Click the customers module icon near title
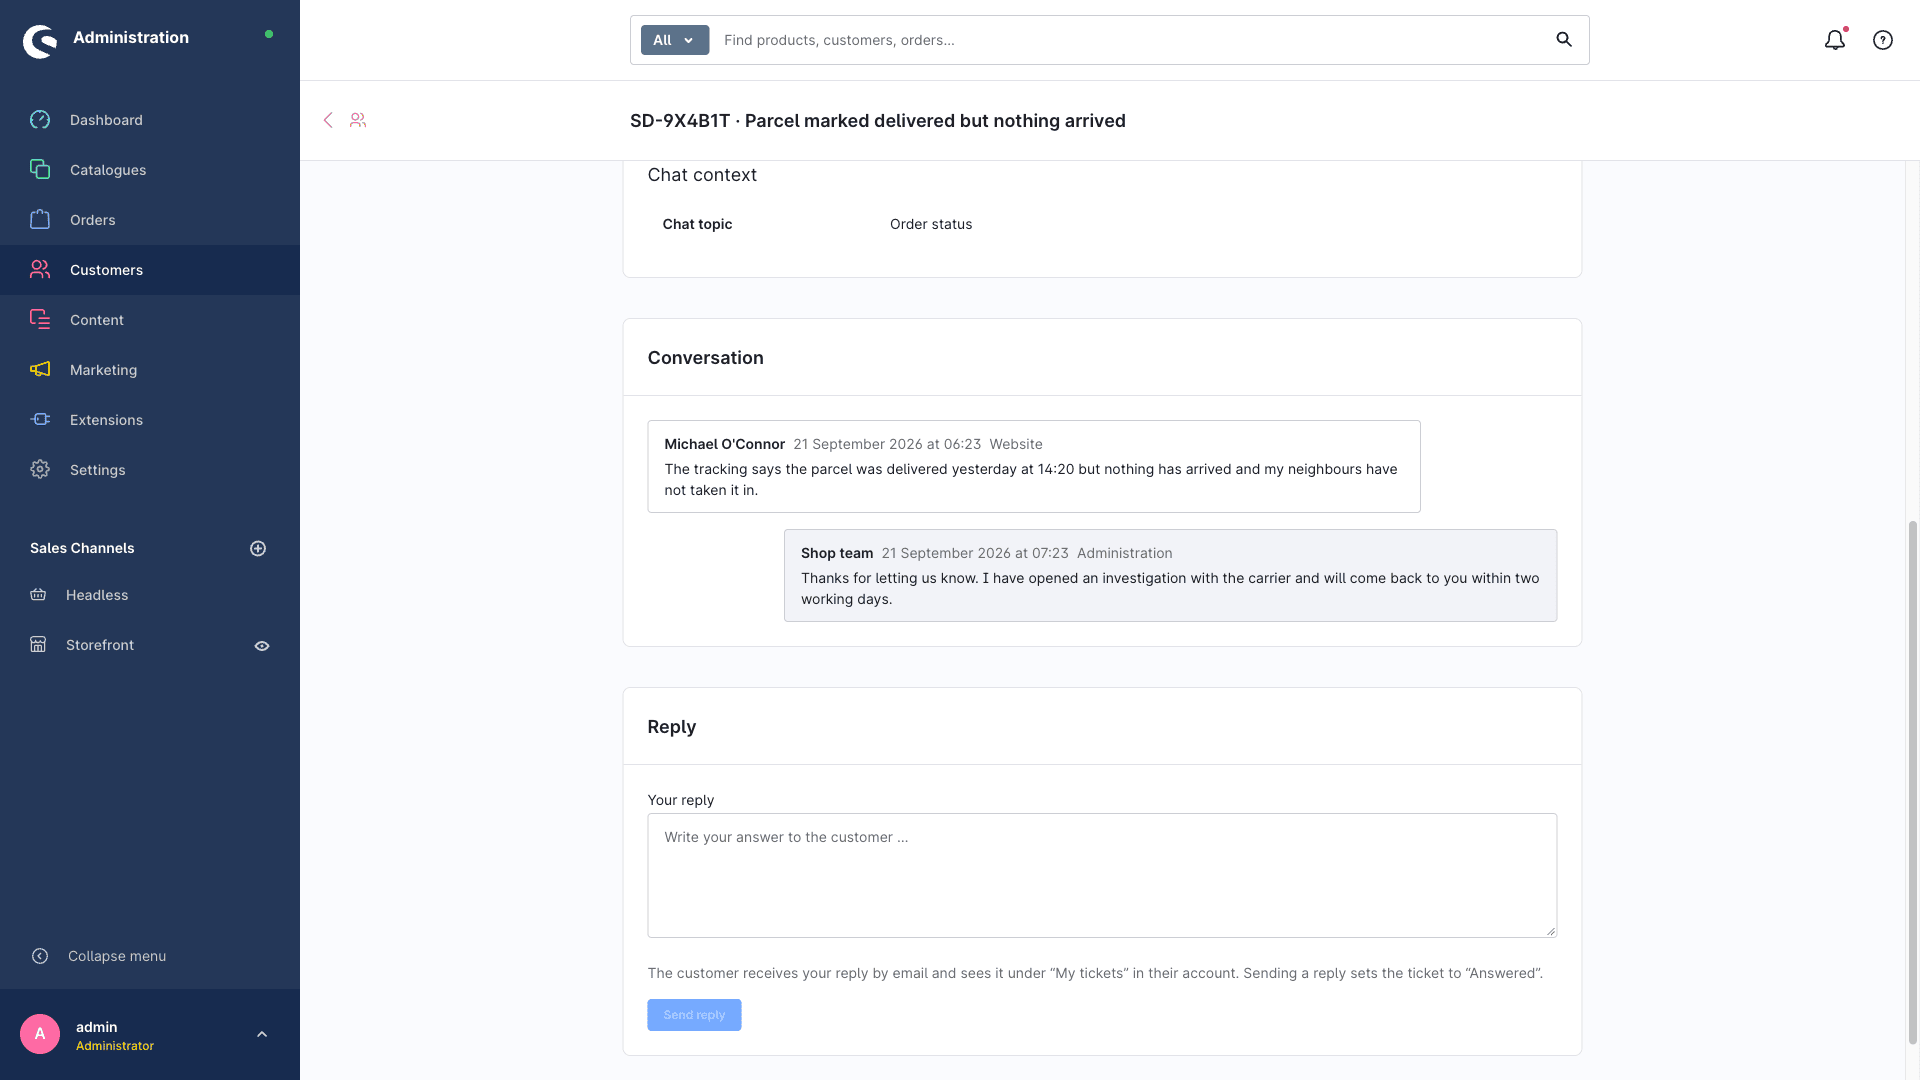This screenshot has height=1080, width=1920. click(x=358, y=120)
